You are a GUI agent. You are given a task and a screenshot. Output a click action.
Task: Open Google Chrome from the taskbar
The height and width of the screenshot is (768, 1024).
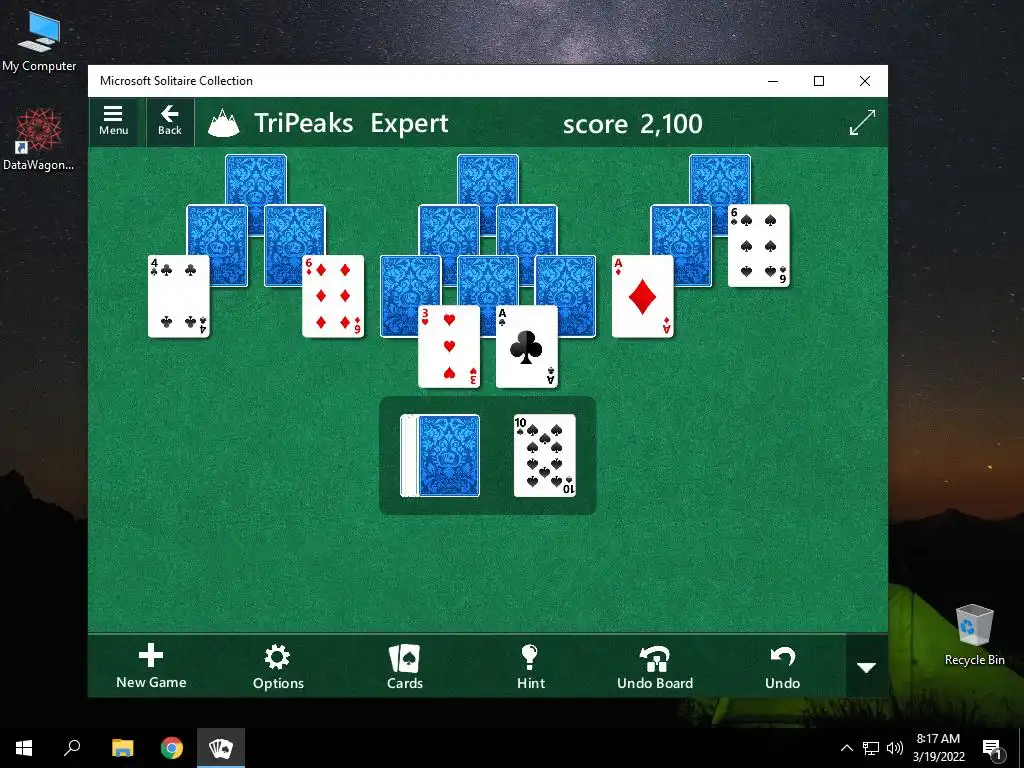(172, 748)
